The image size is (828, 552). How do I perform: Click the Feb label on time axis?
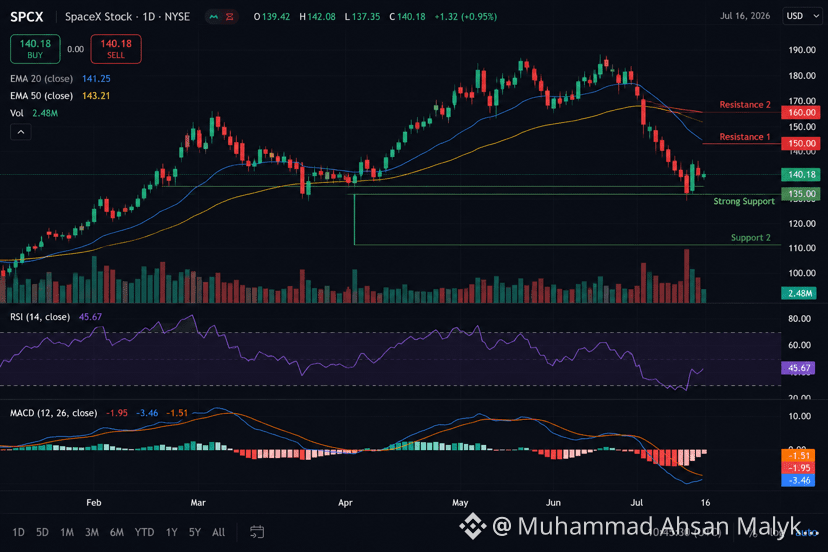[93, 502]
